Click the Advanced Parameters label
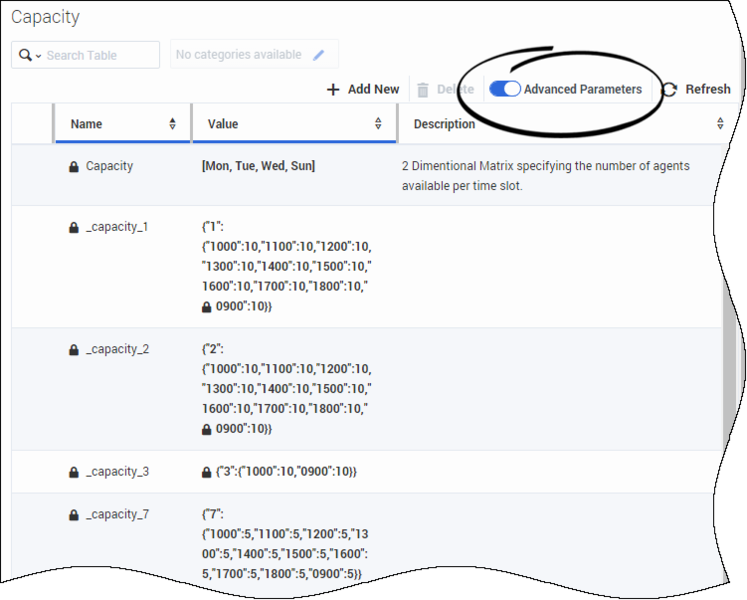This screenshot has height=600, width=747. coord(583,89)
